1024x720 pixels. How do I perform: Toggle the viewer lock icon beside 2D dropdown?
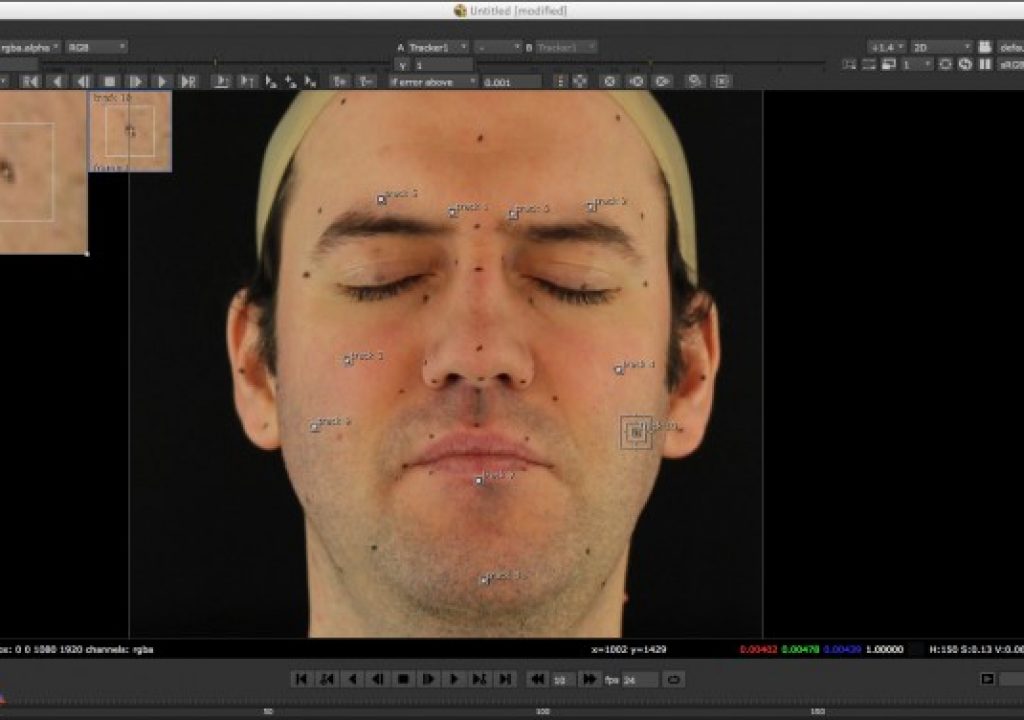[x=985, y=47]
